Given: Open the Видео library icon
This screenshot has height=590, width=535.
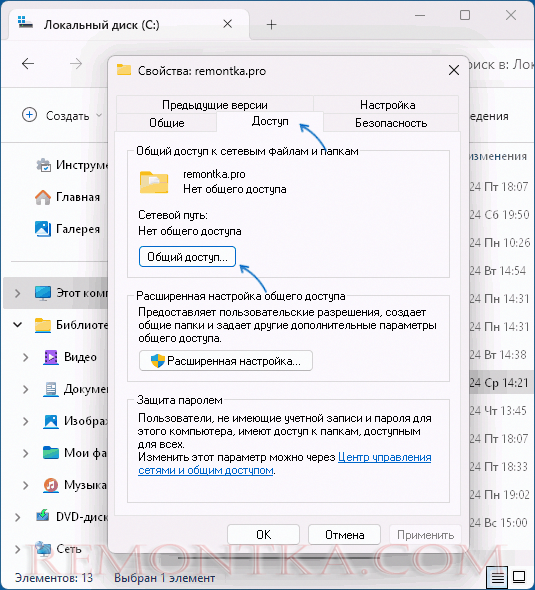Looking at the screenshot, I should pyautogui.click(x=51, y=357).
